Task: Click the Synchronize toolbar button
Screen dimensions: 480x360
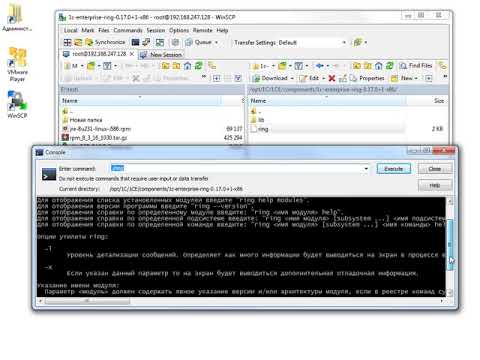Action: click(106, 42)
